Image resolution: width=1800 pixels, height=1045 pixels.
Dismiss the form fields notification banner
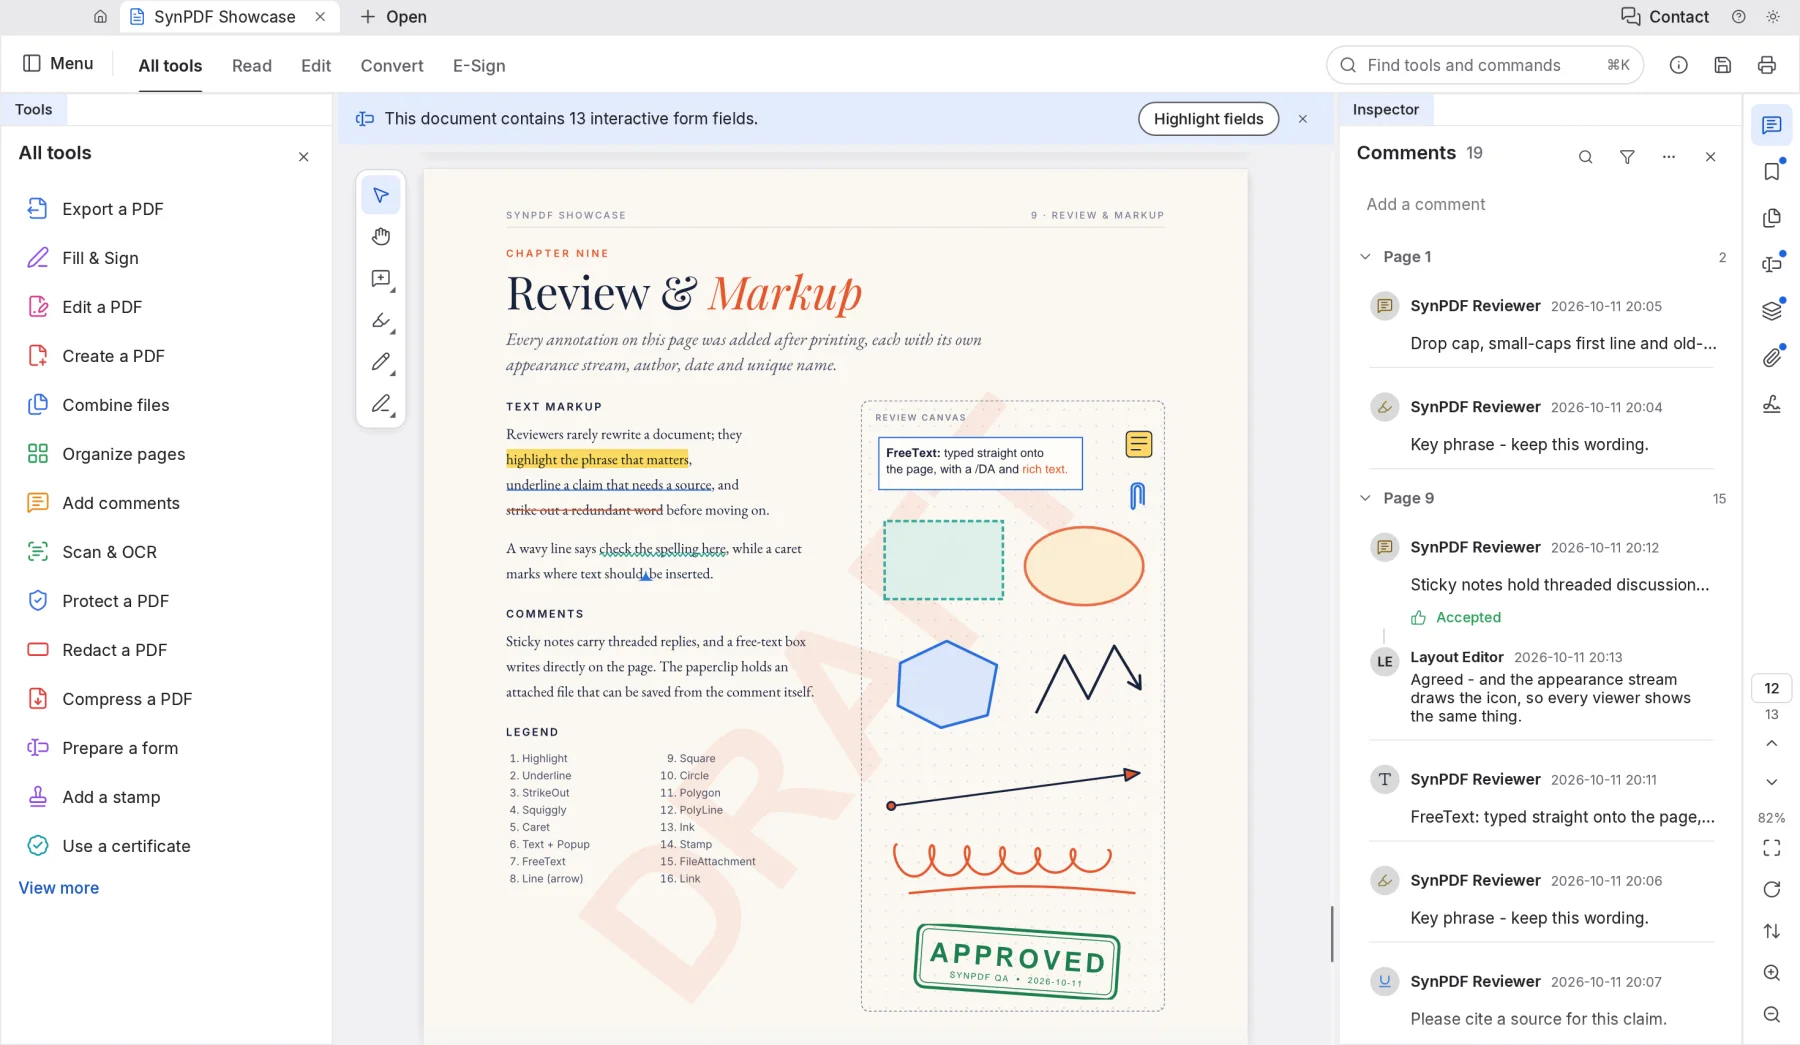point(1303,119)
